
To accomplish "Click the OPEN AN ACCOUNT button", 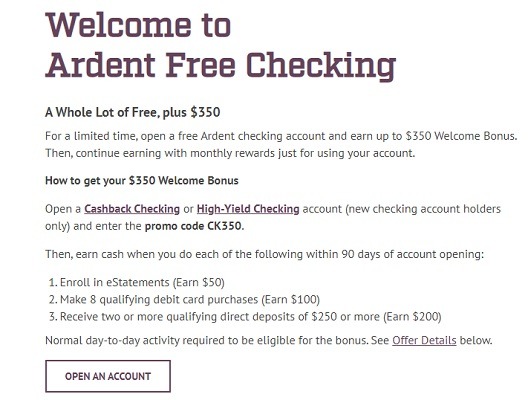I will 108,376.
